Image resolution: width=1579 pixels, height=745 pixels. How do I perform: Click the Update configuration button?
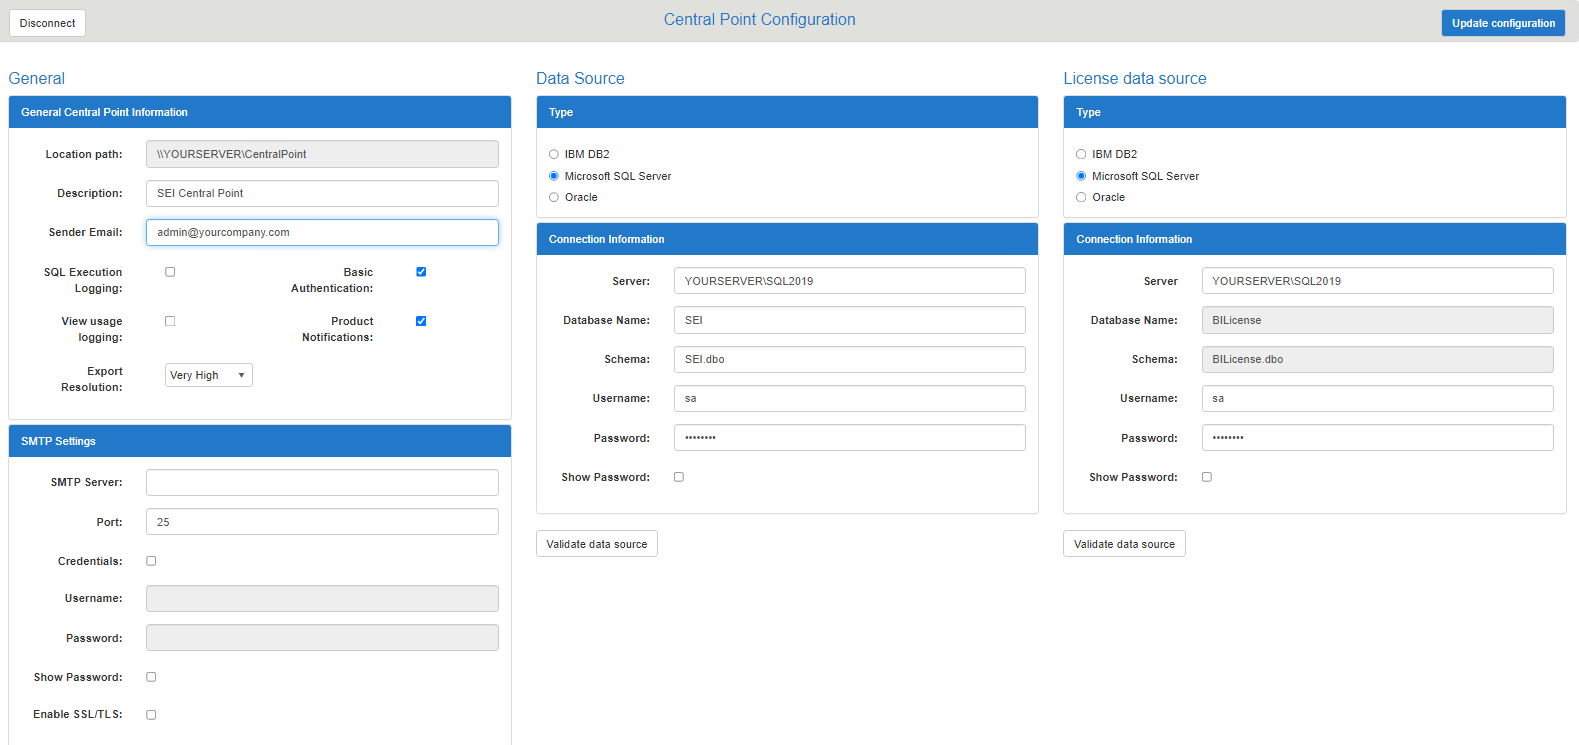pos(1502,23)
